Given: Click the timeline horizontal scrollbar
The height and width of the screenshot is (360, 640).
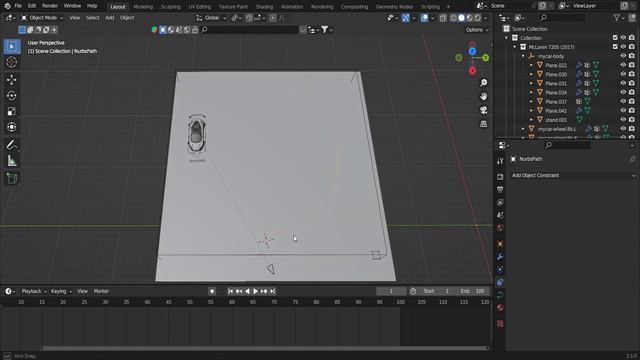Looking at the screenshot, I should tap(265, 348).
